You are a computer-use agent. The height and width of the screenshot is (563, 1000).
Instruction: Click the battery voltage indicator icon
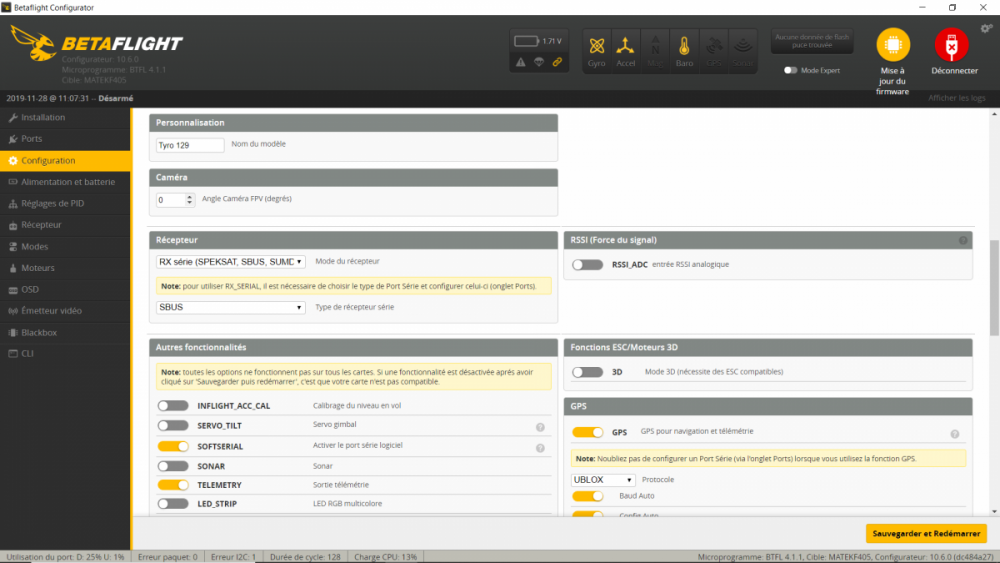(x=527, y=41)
